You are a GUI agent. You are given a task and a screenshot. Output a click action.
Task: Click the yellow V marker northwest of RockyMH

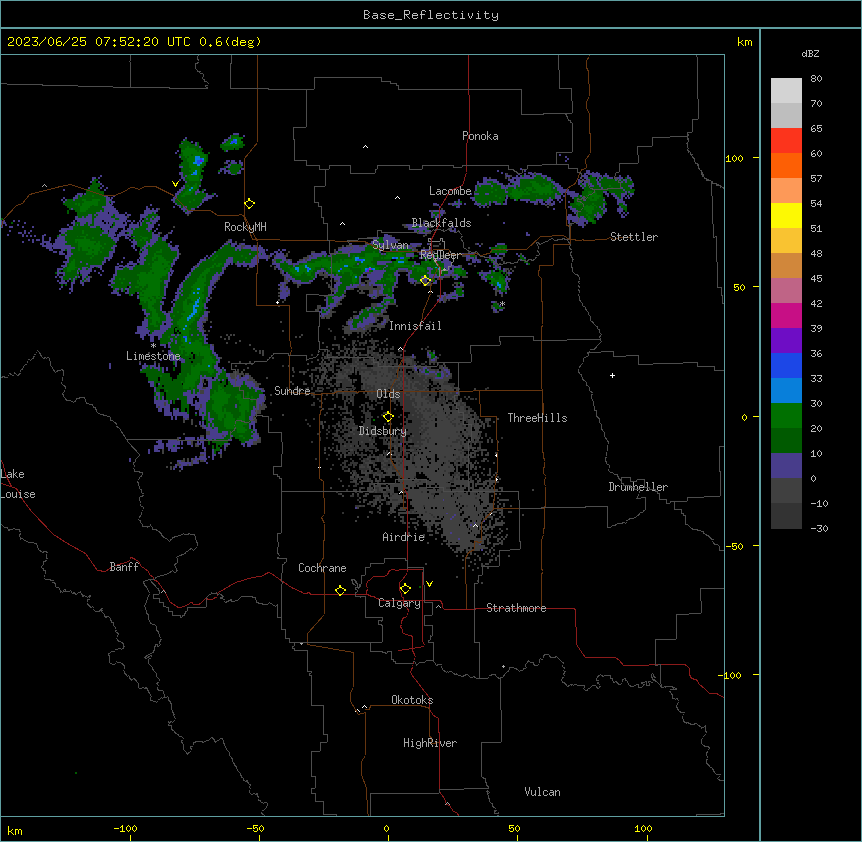[x=175, y=184]
